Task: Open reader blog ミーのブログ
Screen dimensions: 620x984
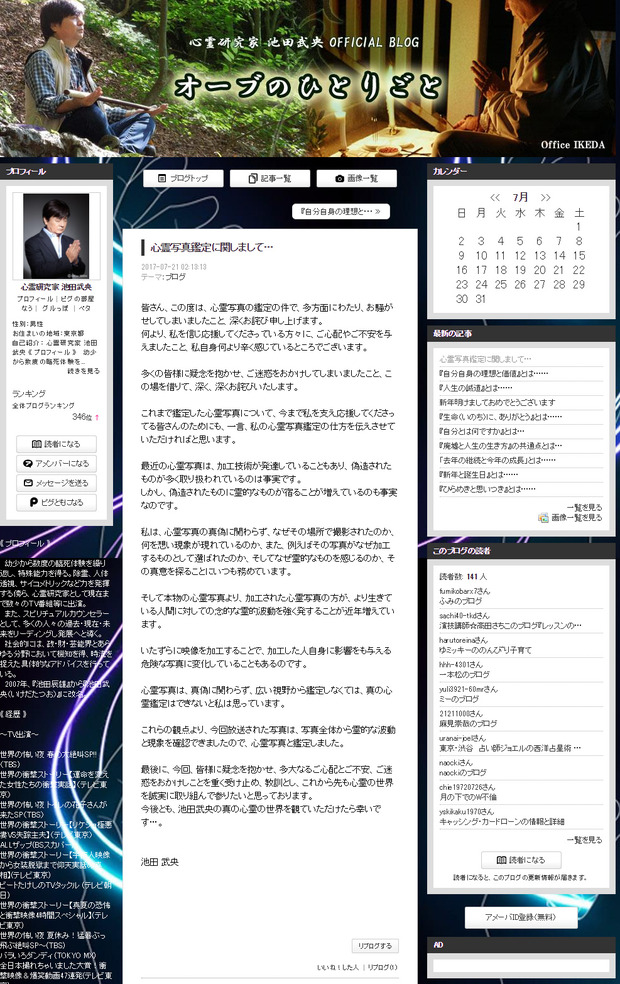Action: pos(459,699)
